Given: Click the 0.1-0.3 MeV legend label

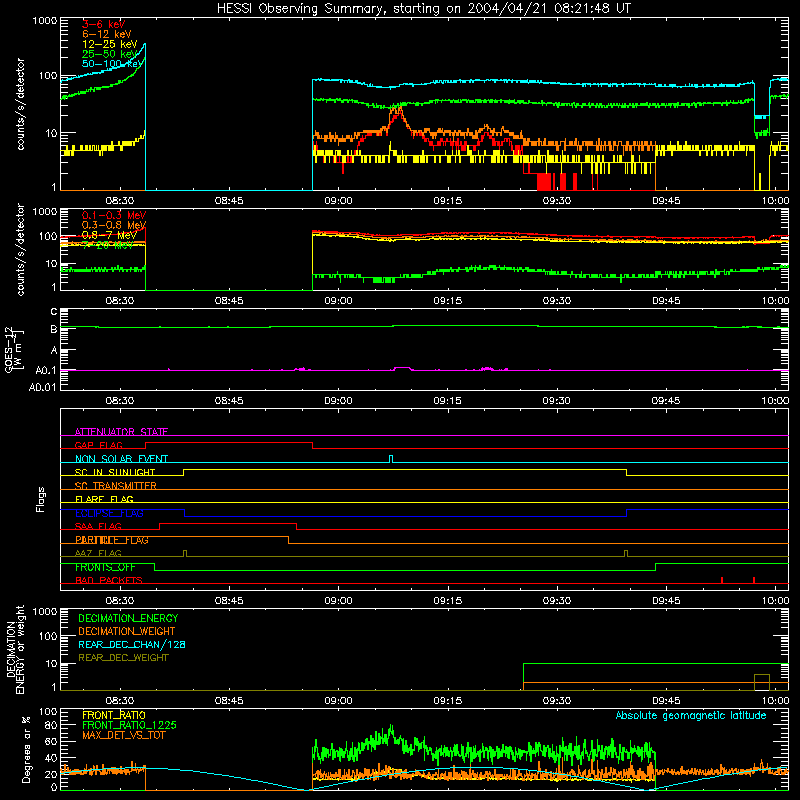Looking at the screenshot, I should [114, 215].
